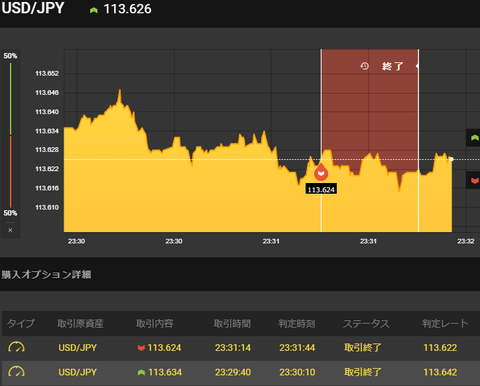Click the red down-arrow Low button
Image resolution: width=480 pixels, height=386 pixels.
click(x=473, y=180)
